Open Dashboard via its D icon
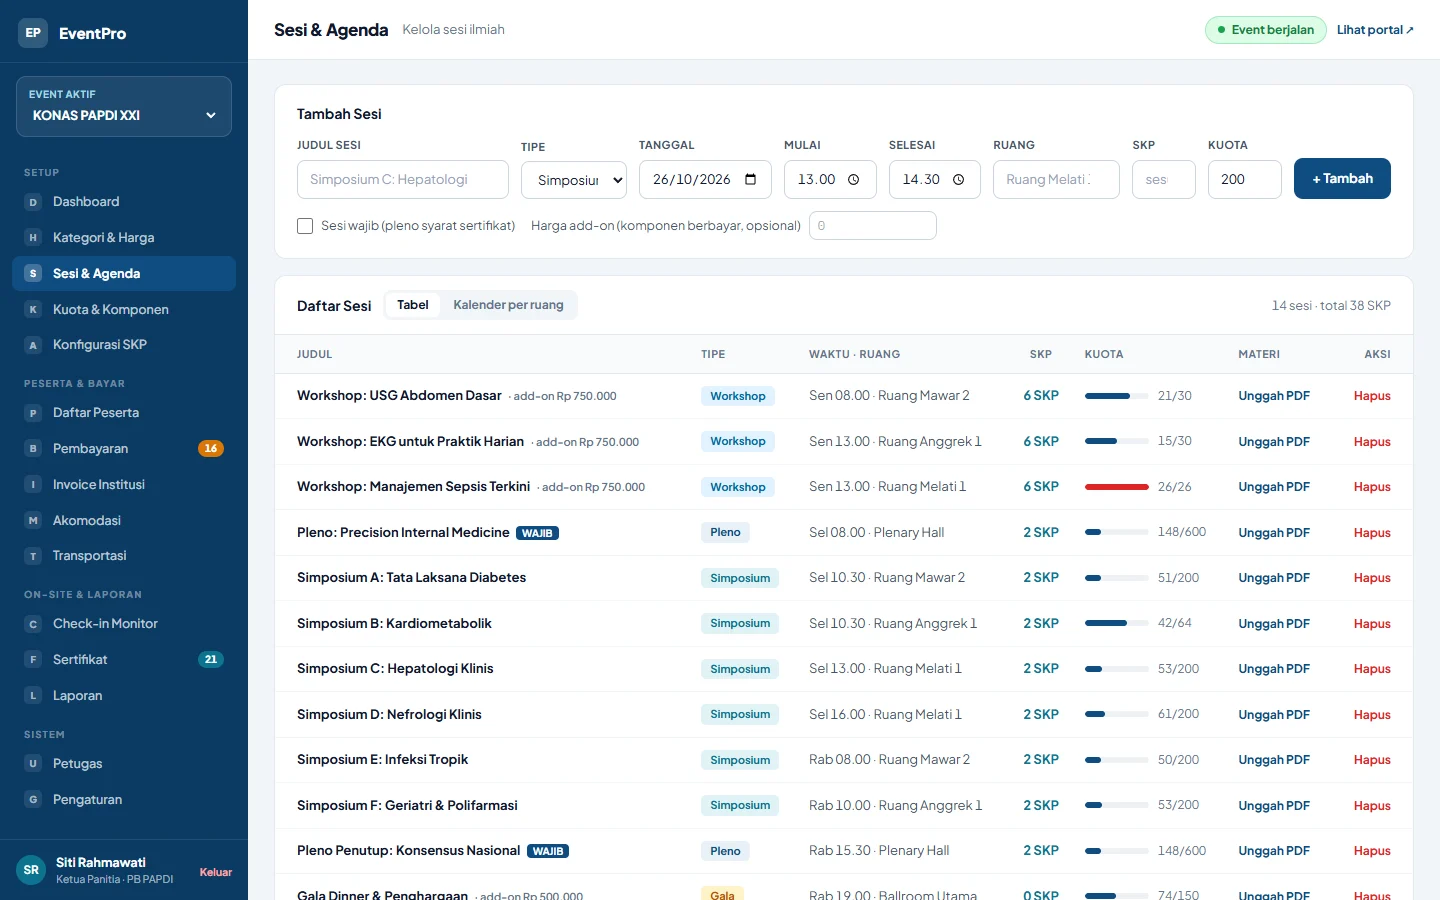 33,202
